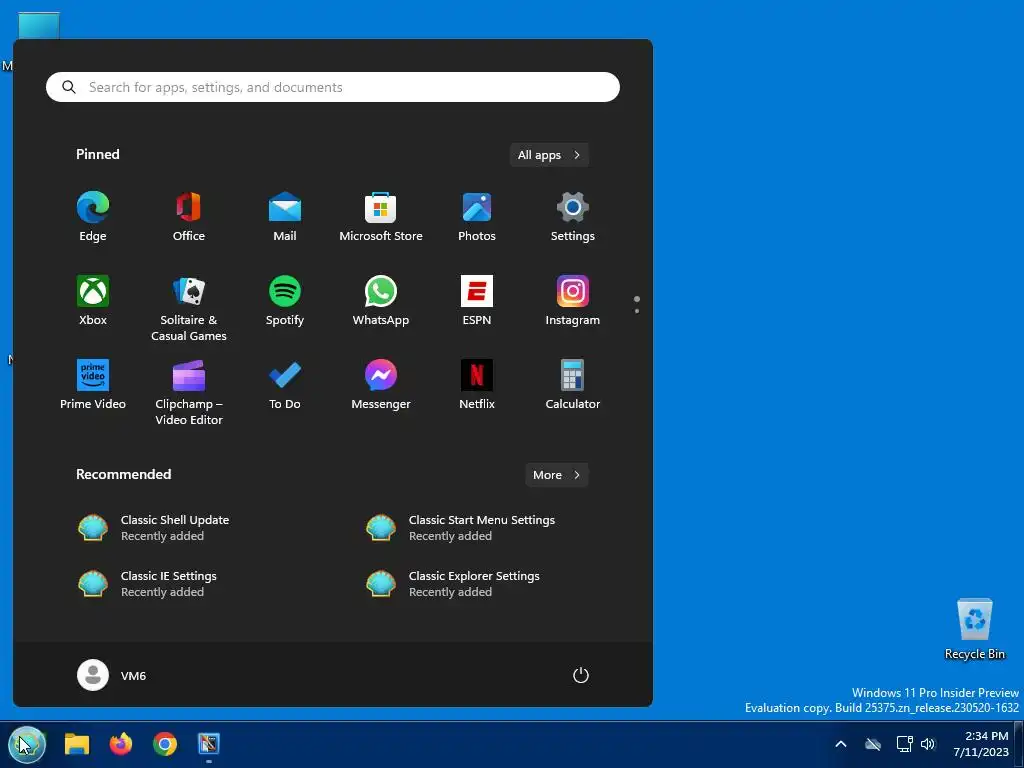Click the power button icon
Screen dimensions: 1024x768
[581, 675]
